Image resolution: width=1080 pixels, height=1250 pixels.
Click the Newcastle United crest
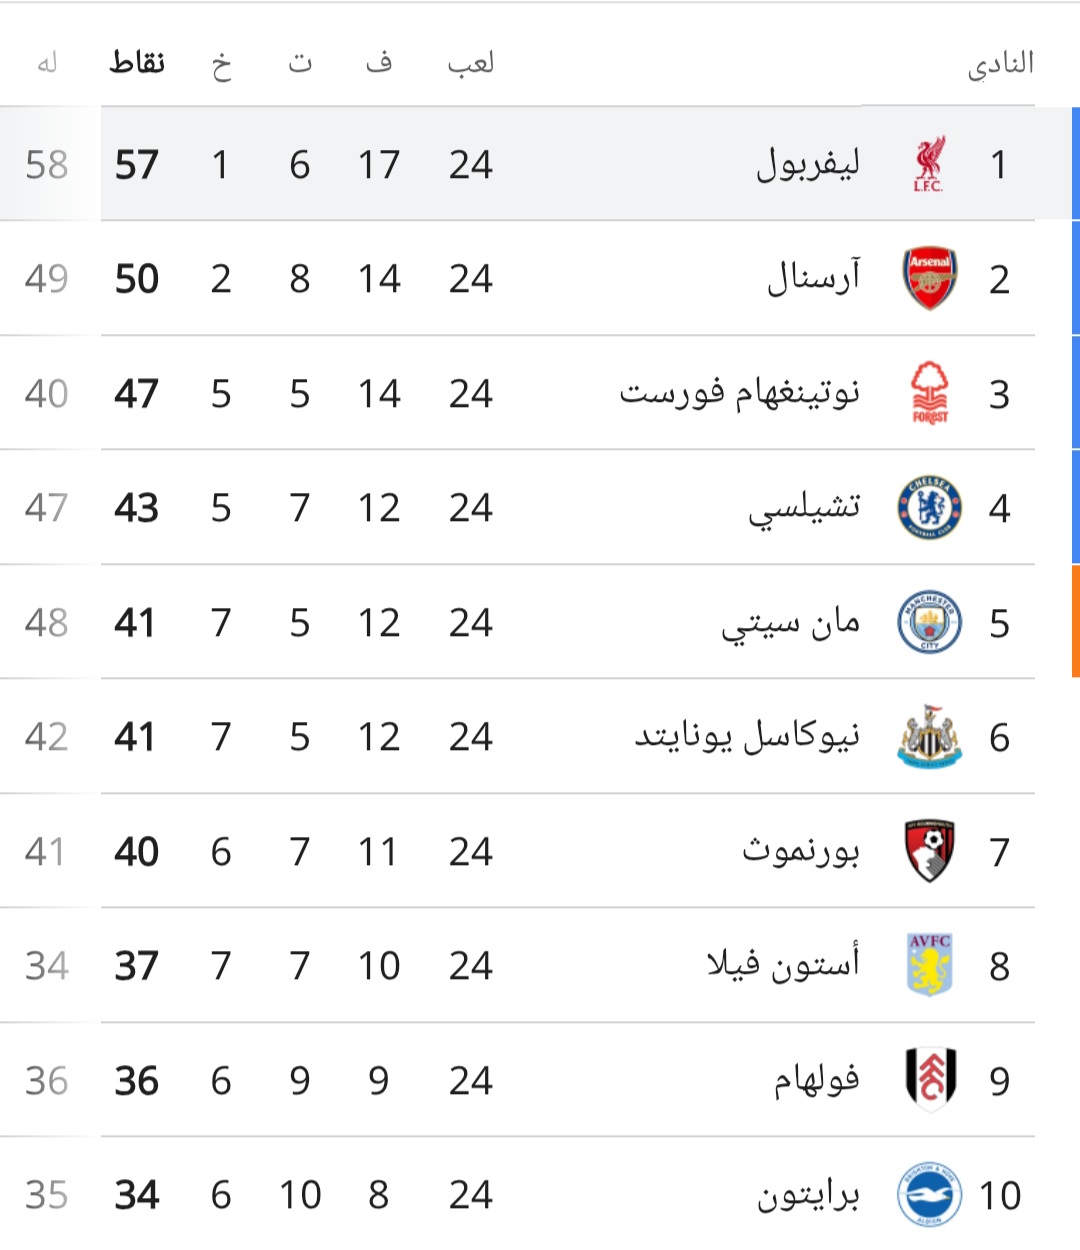click(930, 737)
